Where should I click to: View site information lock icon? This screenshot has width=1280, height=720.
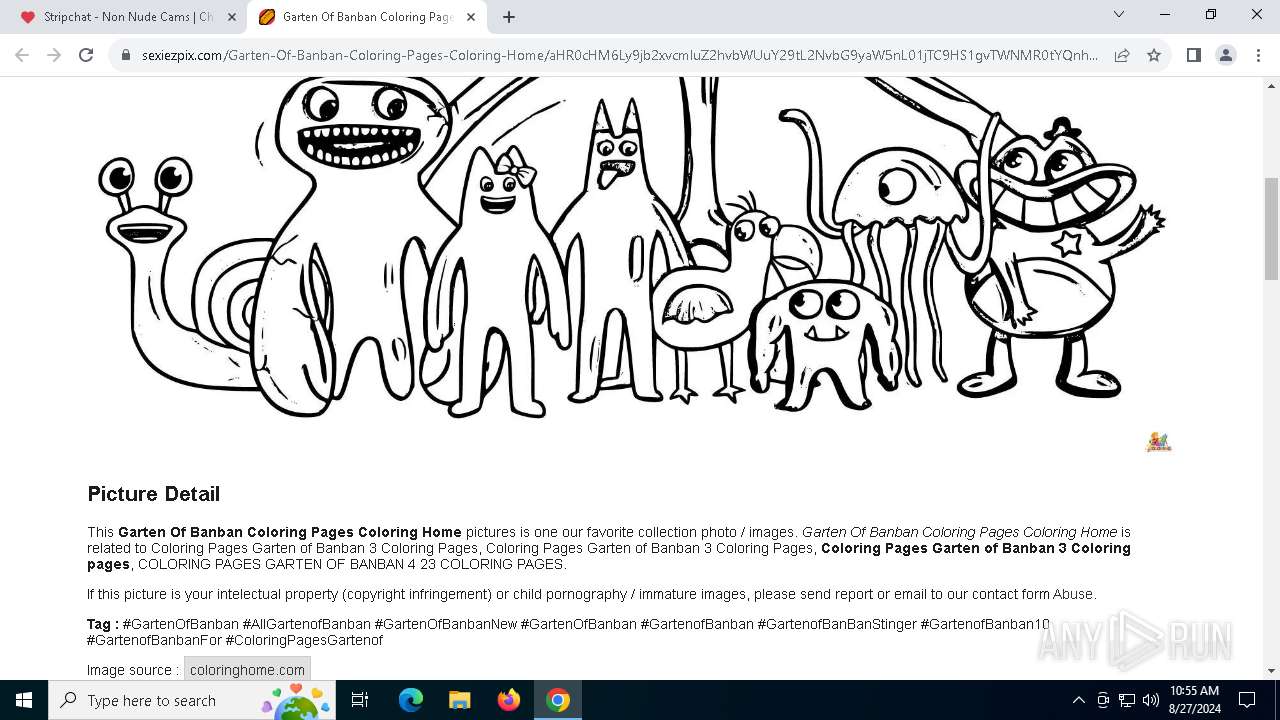[x=126, y=55]
